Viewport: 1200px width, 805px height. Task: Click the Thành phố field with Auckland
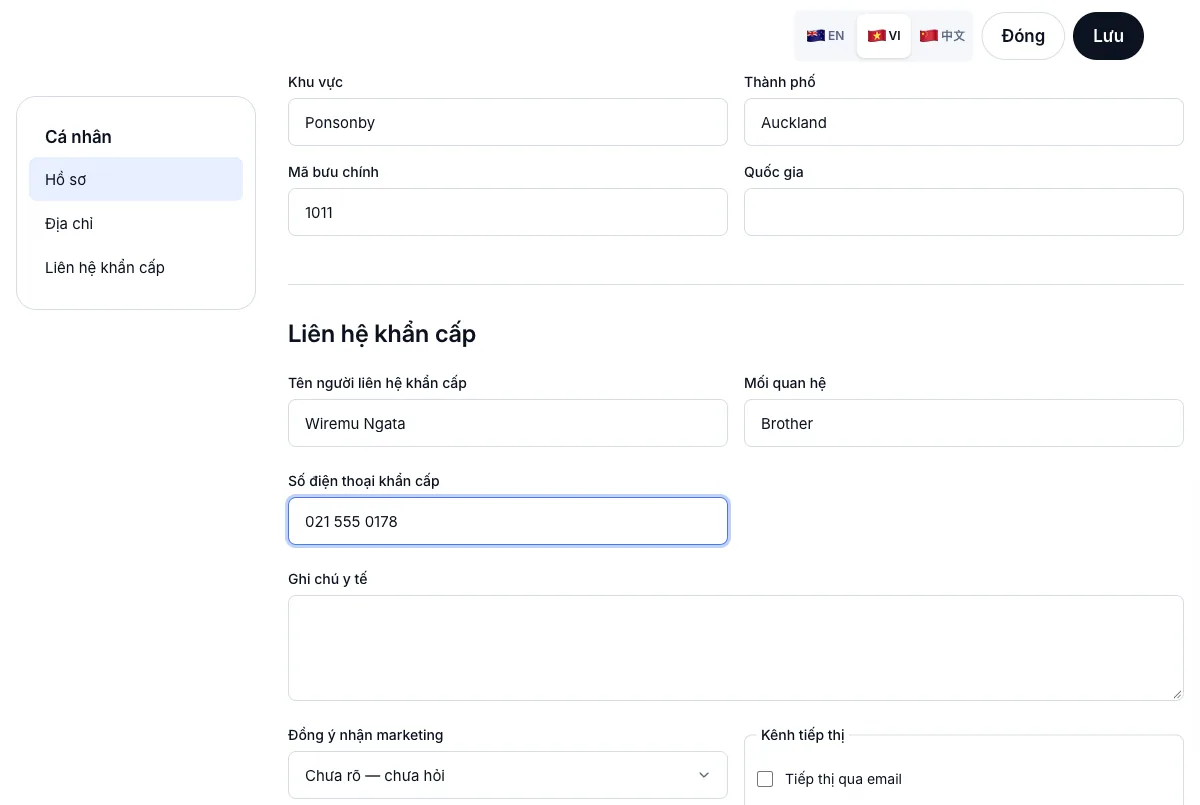(x=964, y=122)
